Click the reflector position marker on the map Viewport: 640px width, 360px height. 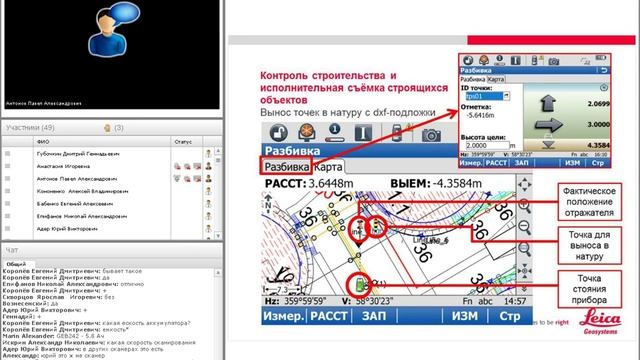(358, 230)
